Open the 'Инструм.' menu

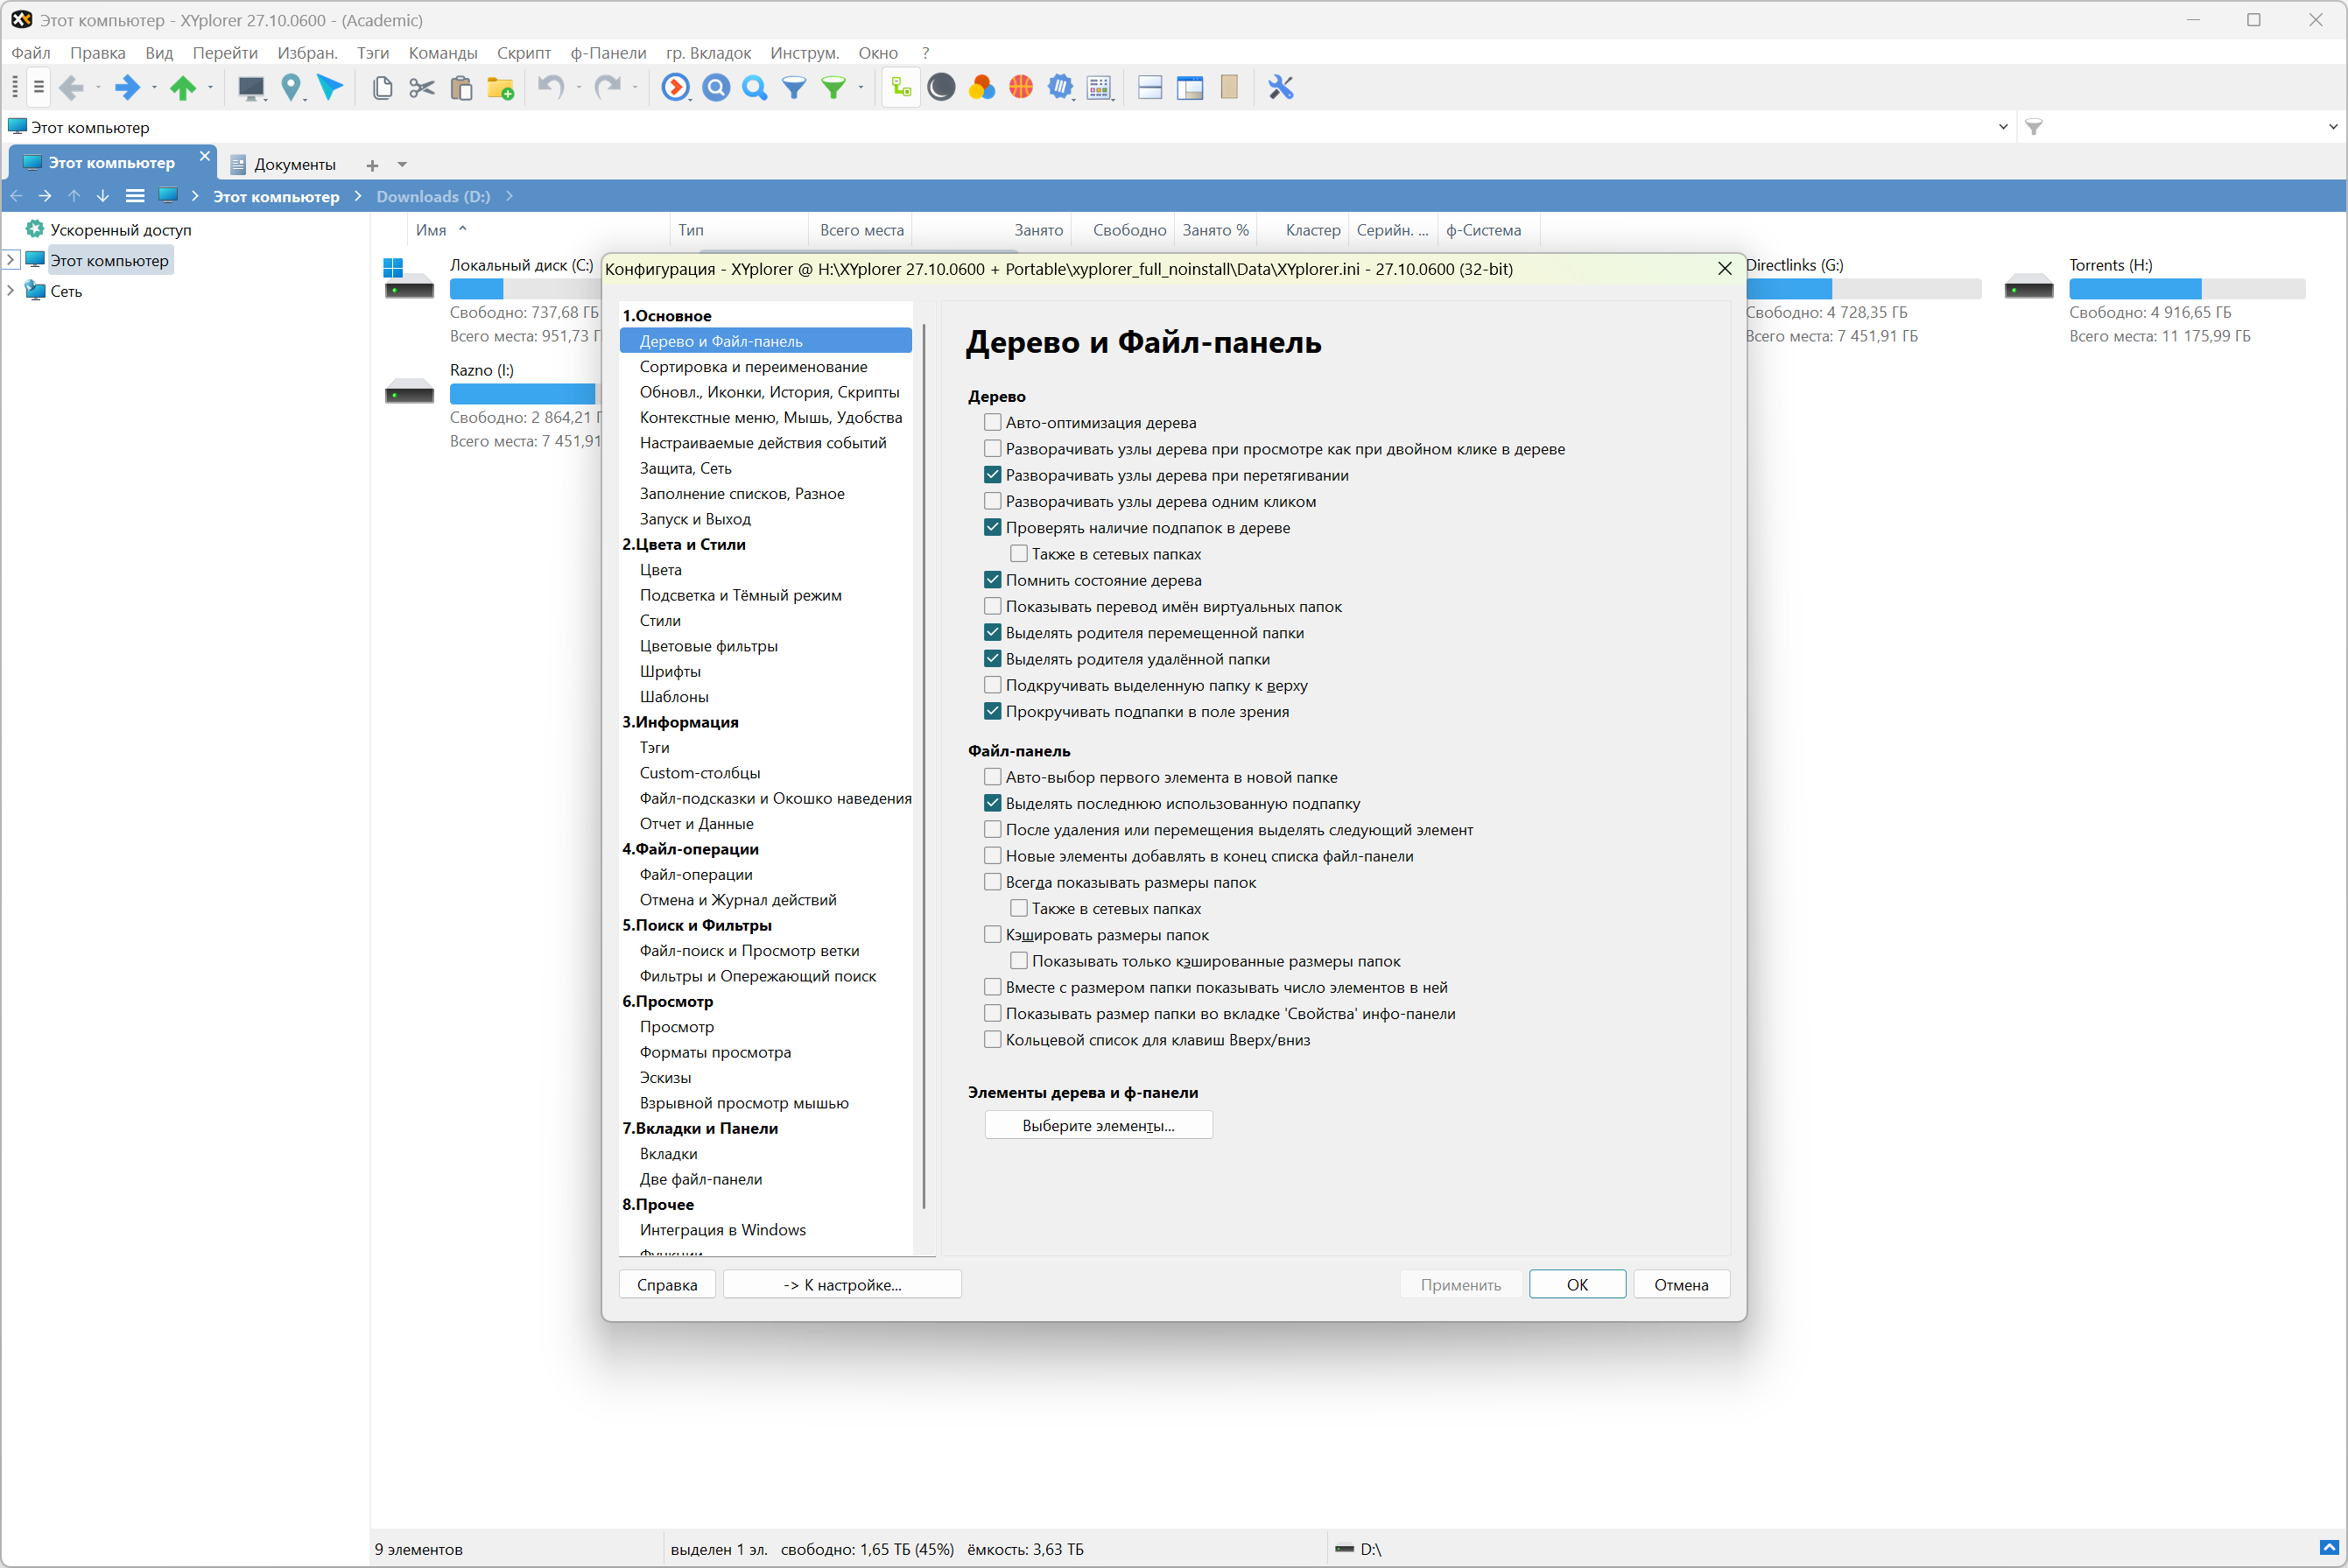point(804,53)
